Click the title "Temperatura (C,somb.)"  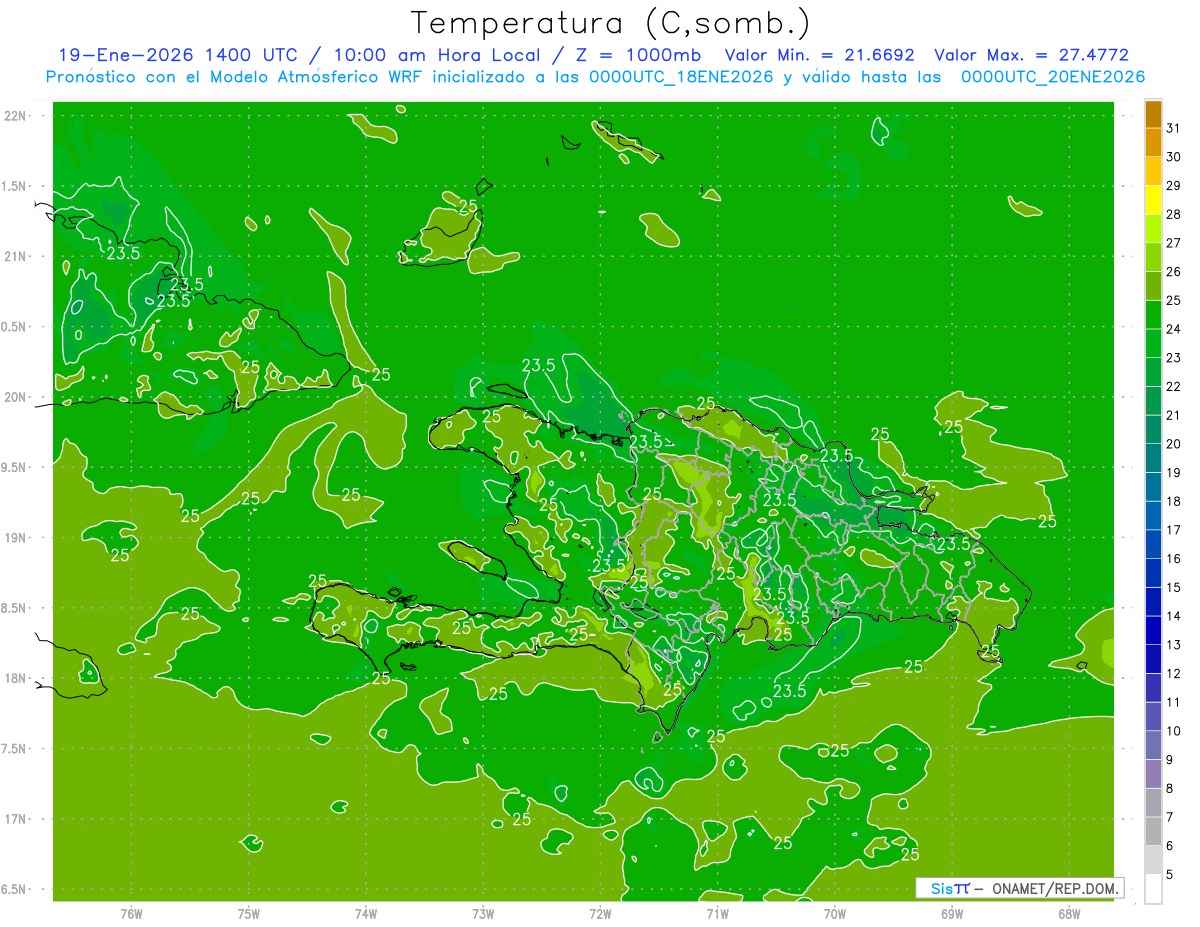(x=611, y=23)
